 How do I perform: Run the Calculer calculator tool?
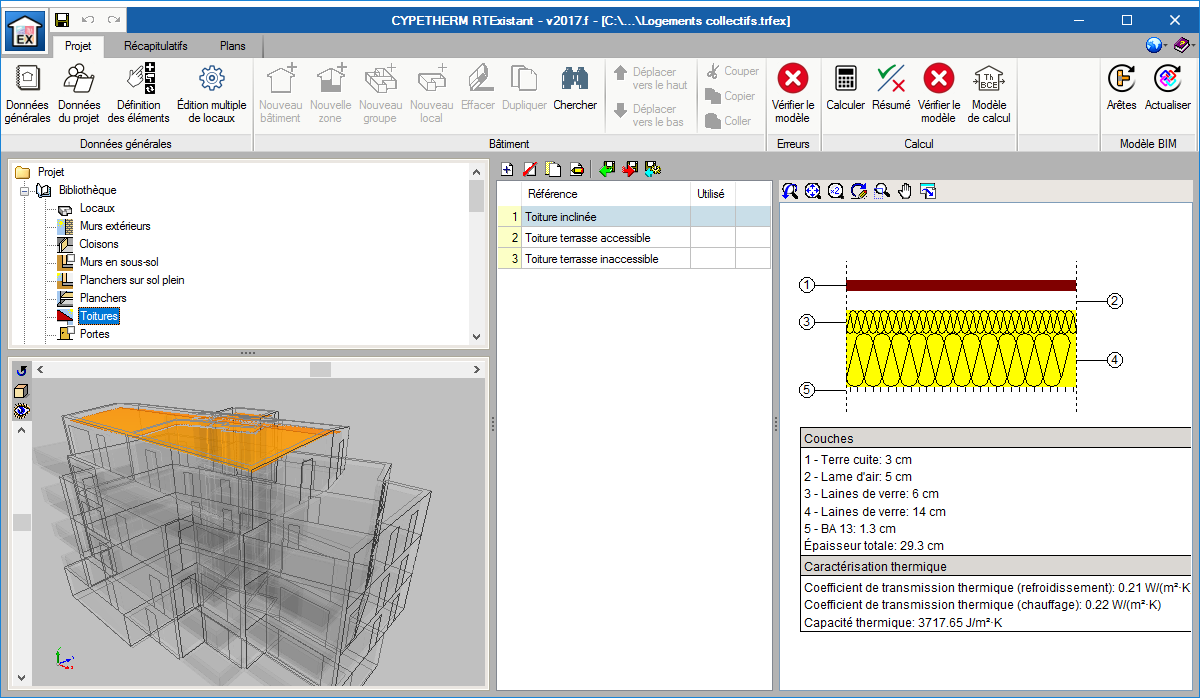click(x=846, y=87)
